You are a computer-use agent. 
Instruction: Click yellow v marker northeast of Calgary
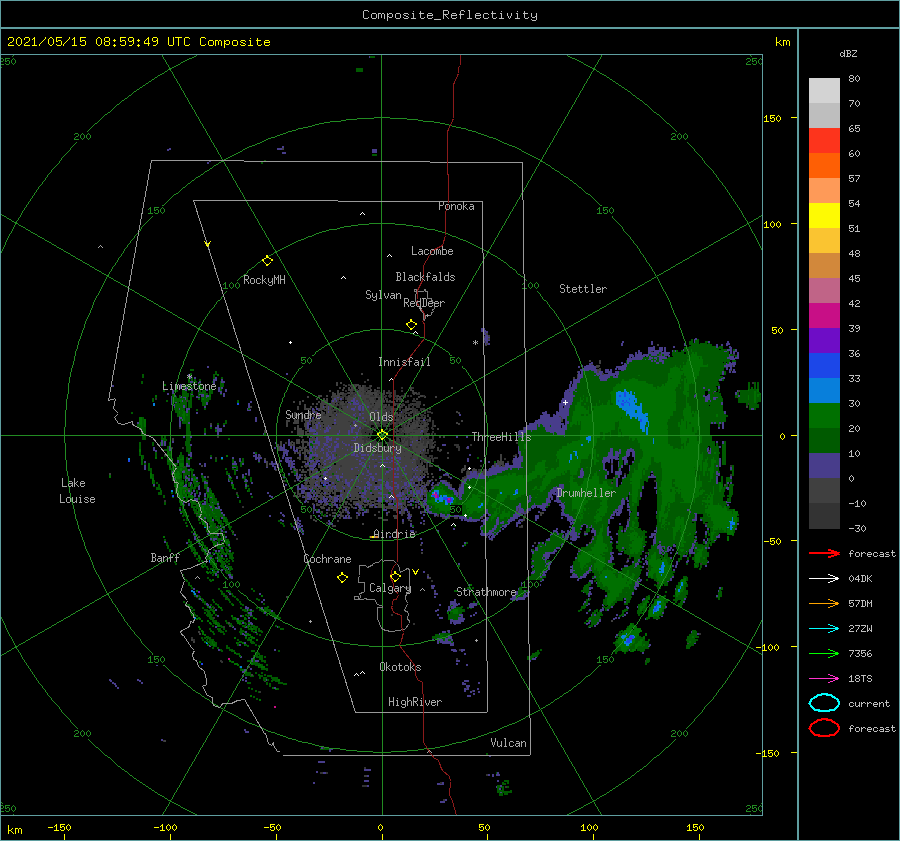coord(415,572)
